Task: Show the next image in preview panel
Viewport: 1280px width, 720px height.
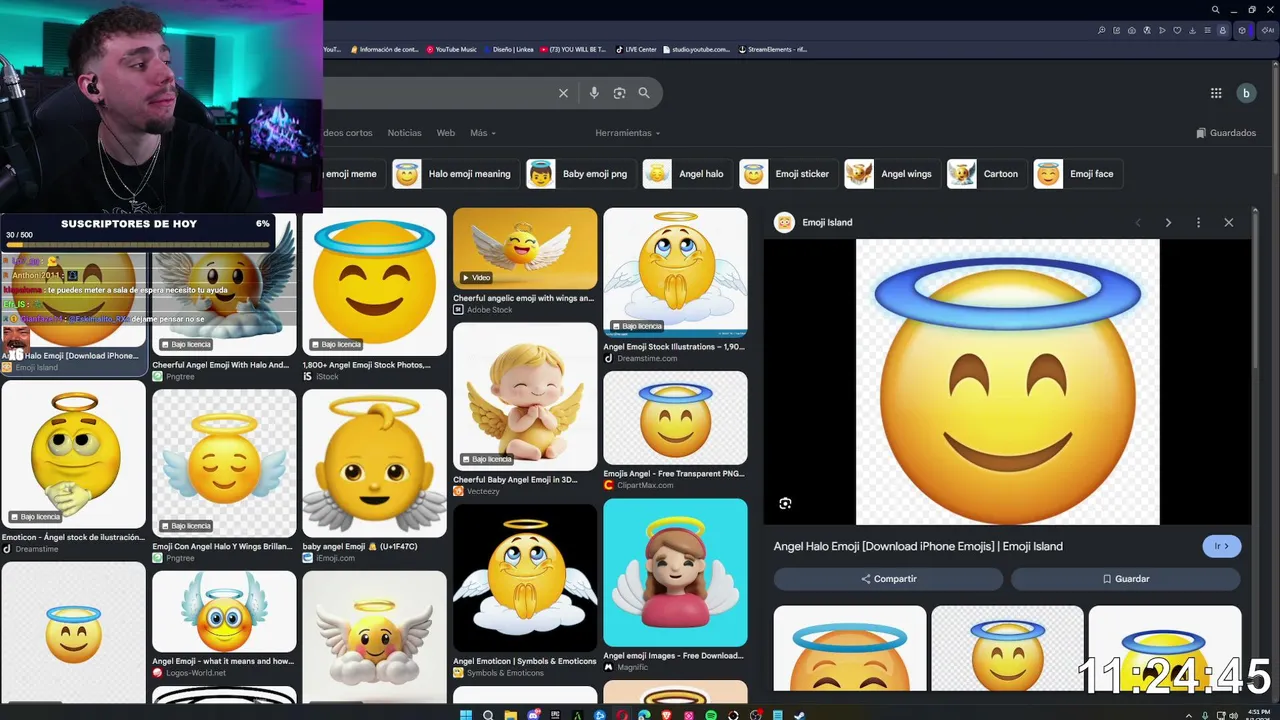Action: [x=1168, y=222]
